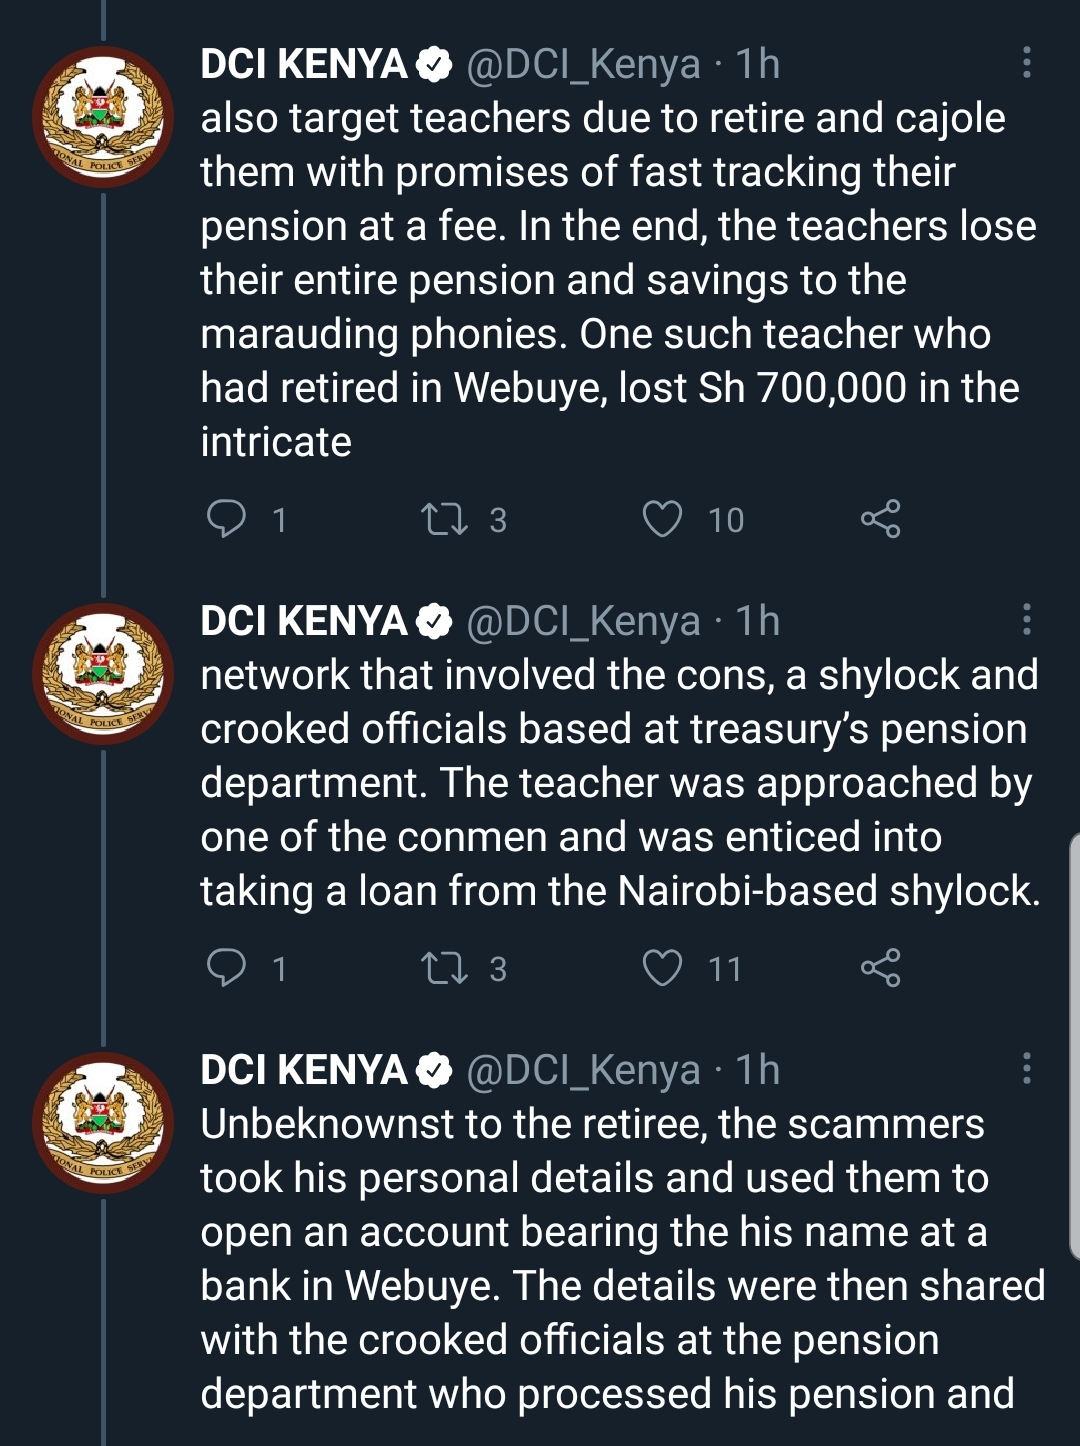This screenshot has height=1446, width=1080.
Task: Share the tweet about treasury's pension department
Action: coord(880,968)
